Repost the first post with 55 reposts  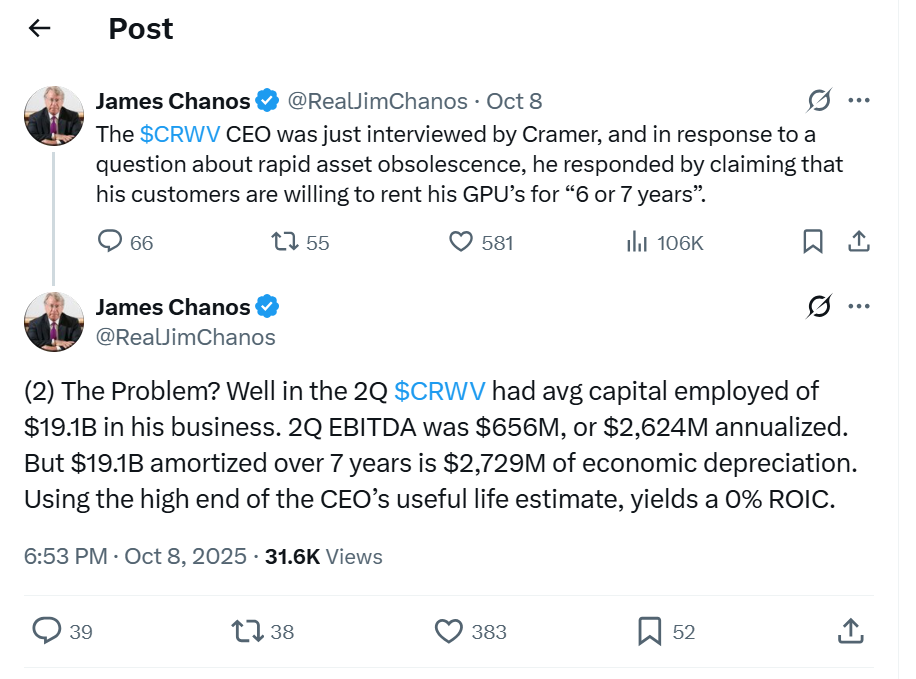point(284,242)
